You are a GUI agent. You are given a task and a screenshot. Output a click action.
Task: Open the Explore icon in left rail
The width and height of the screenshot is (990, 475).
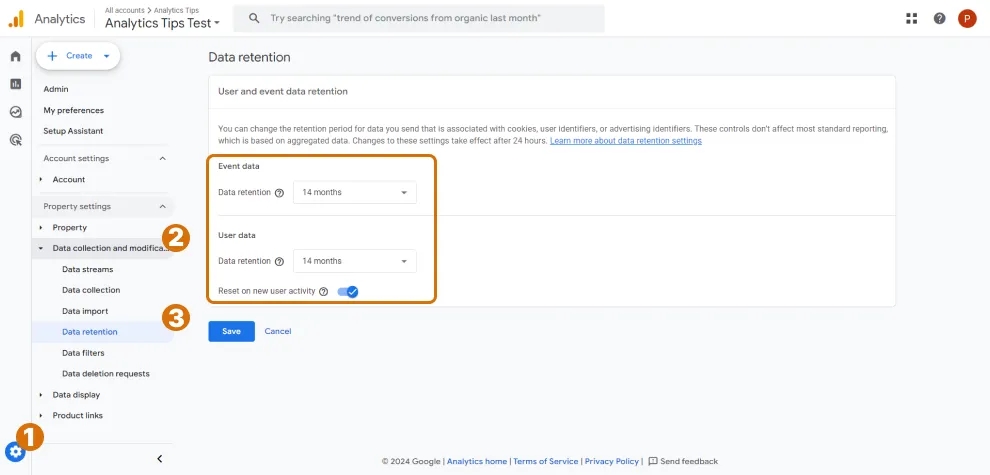pyautogui.click(x=16, y=112)
